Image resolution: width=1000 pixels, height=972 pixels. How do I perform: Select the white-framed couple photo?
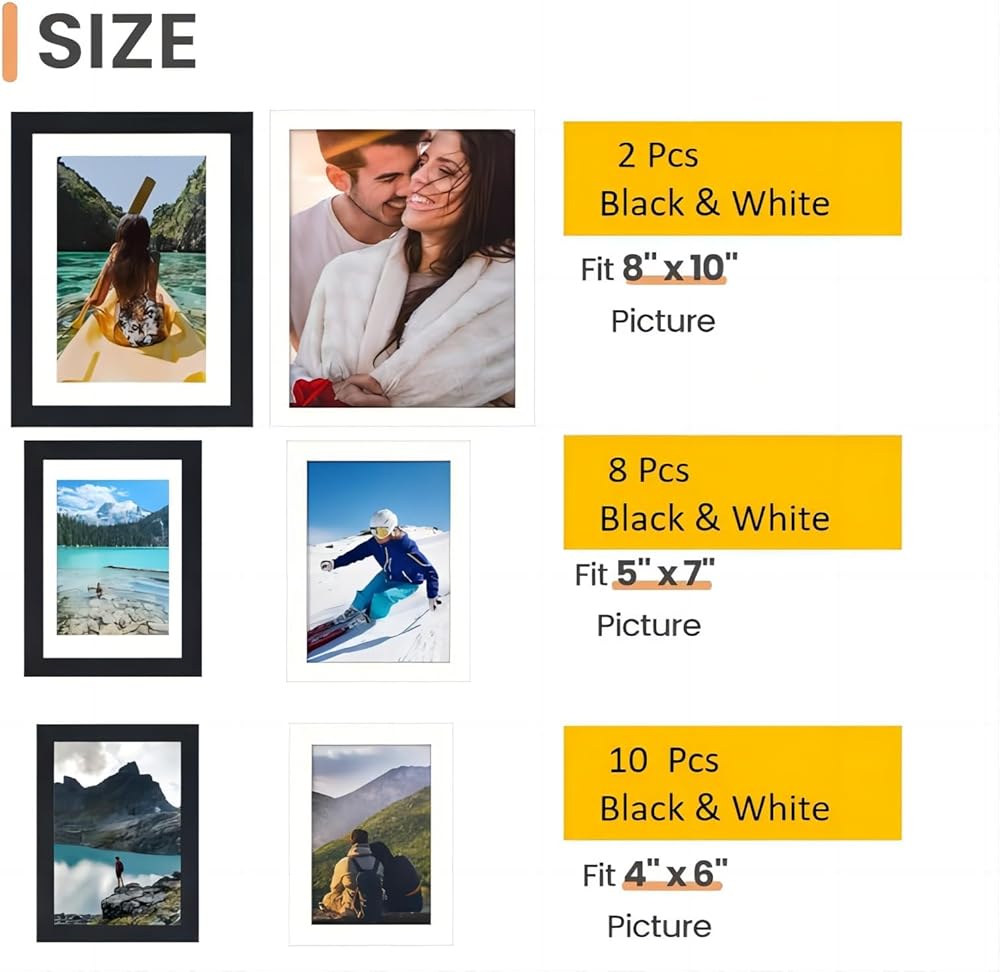(x=402, y=268)
